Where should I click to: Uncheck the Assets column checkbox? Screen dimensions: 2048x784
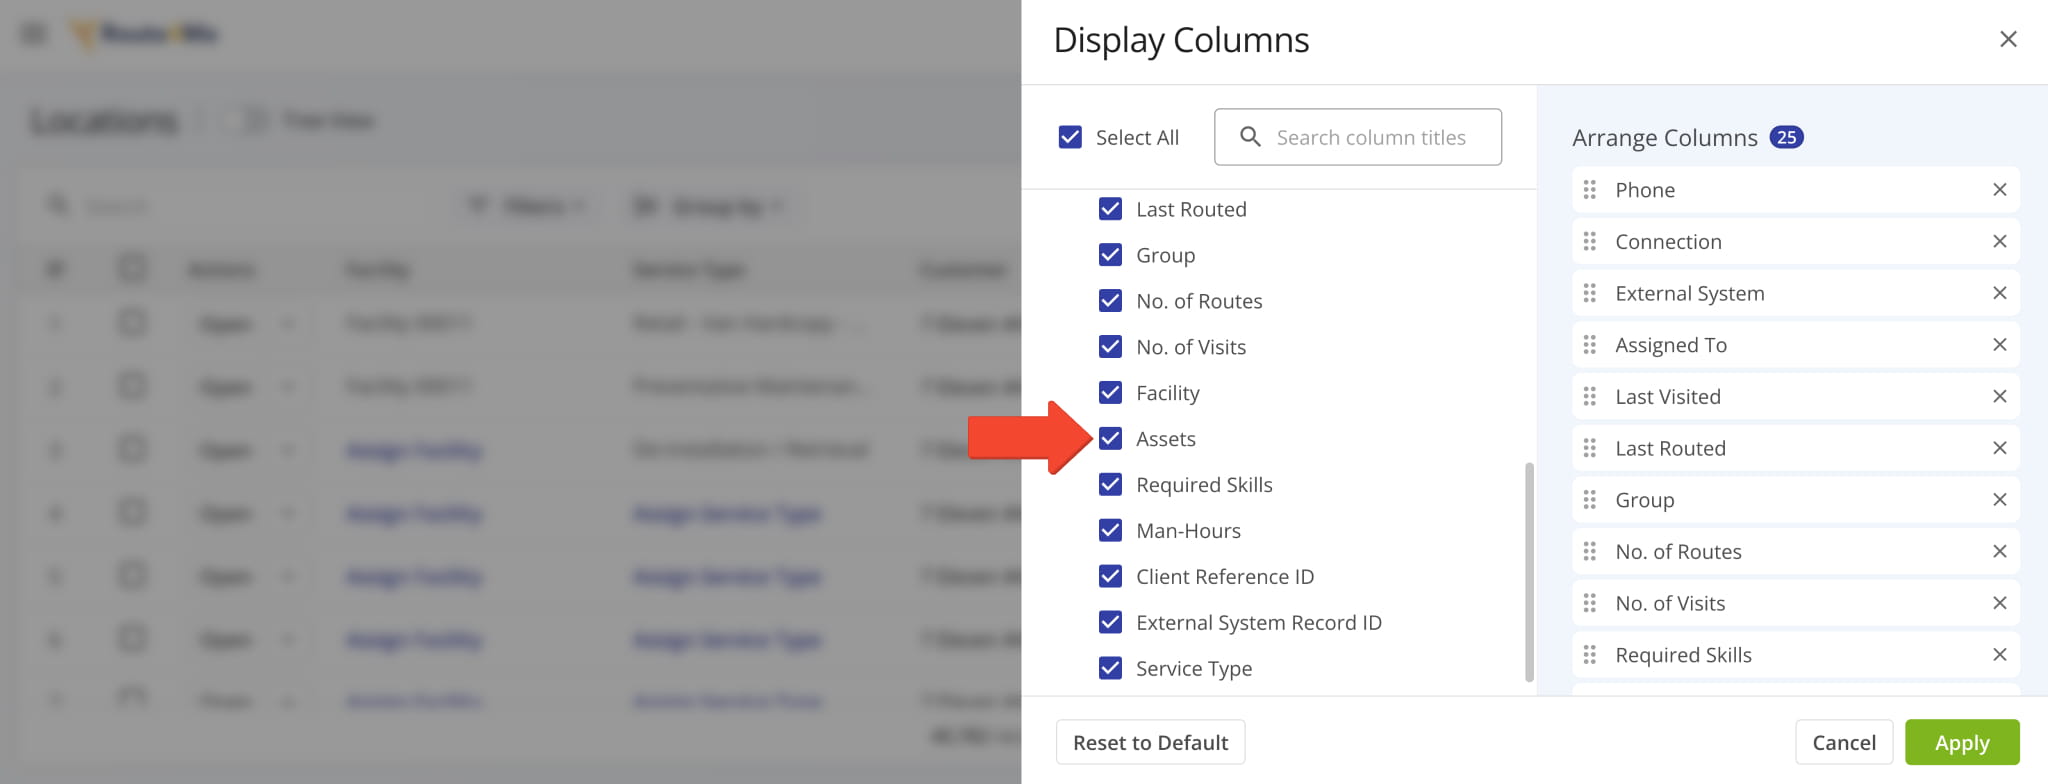click(x=1110, y=439)
